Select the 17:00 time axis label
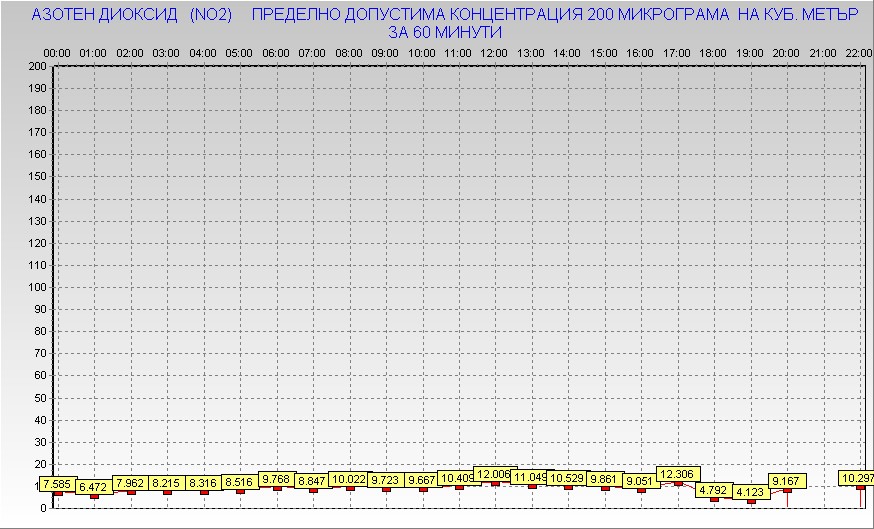This screenshot has height=529, width=874. pos(676,52)
